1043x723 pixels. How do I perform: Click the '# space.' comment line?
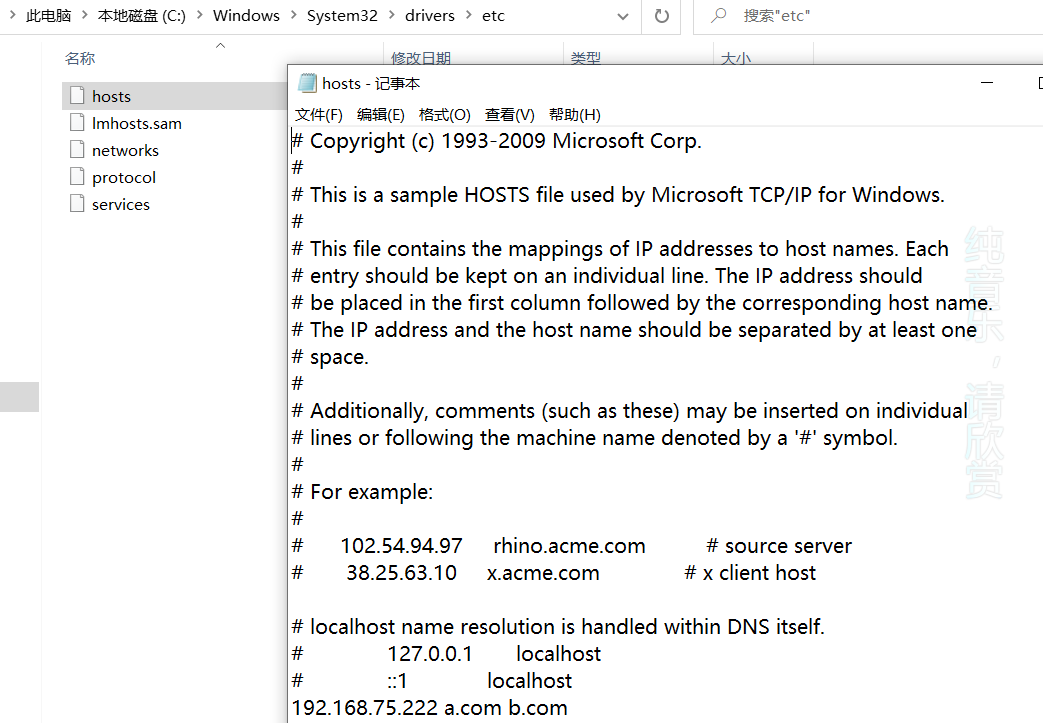330,357
